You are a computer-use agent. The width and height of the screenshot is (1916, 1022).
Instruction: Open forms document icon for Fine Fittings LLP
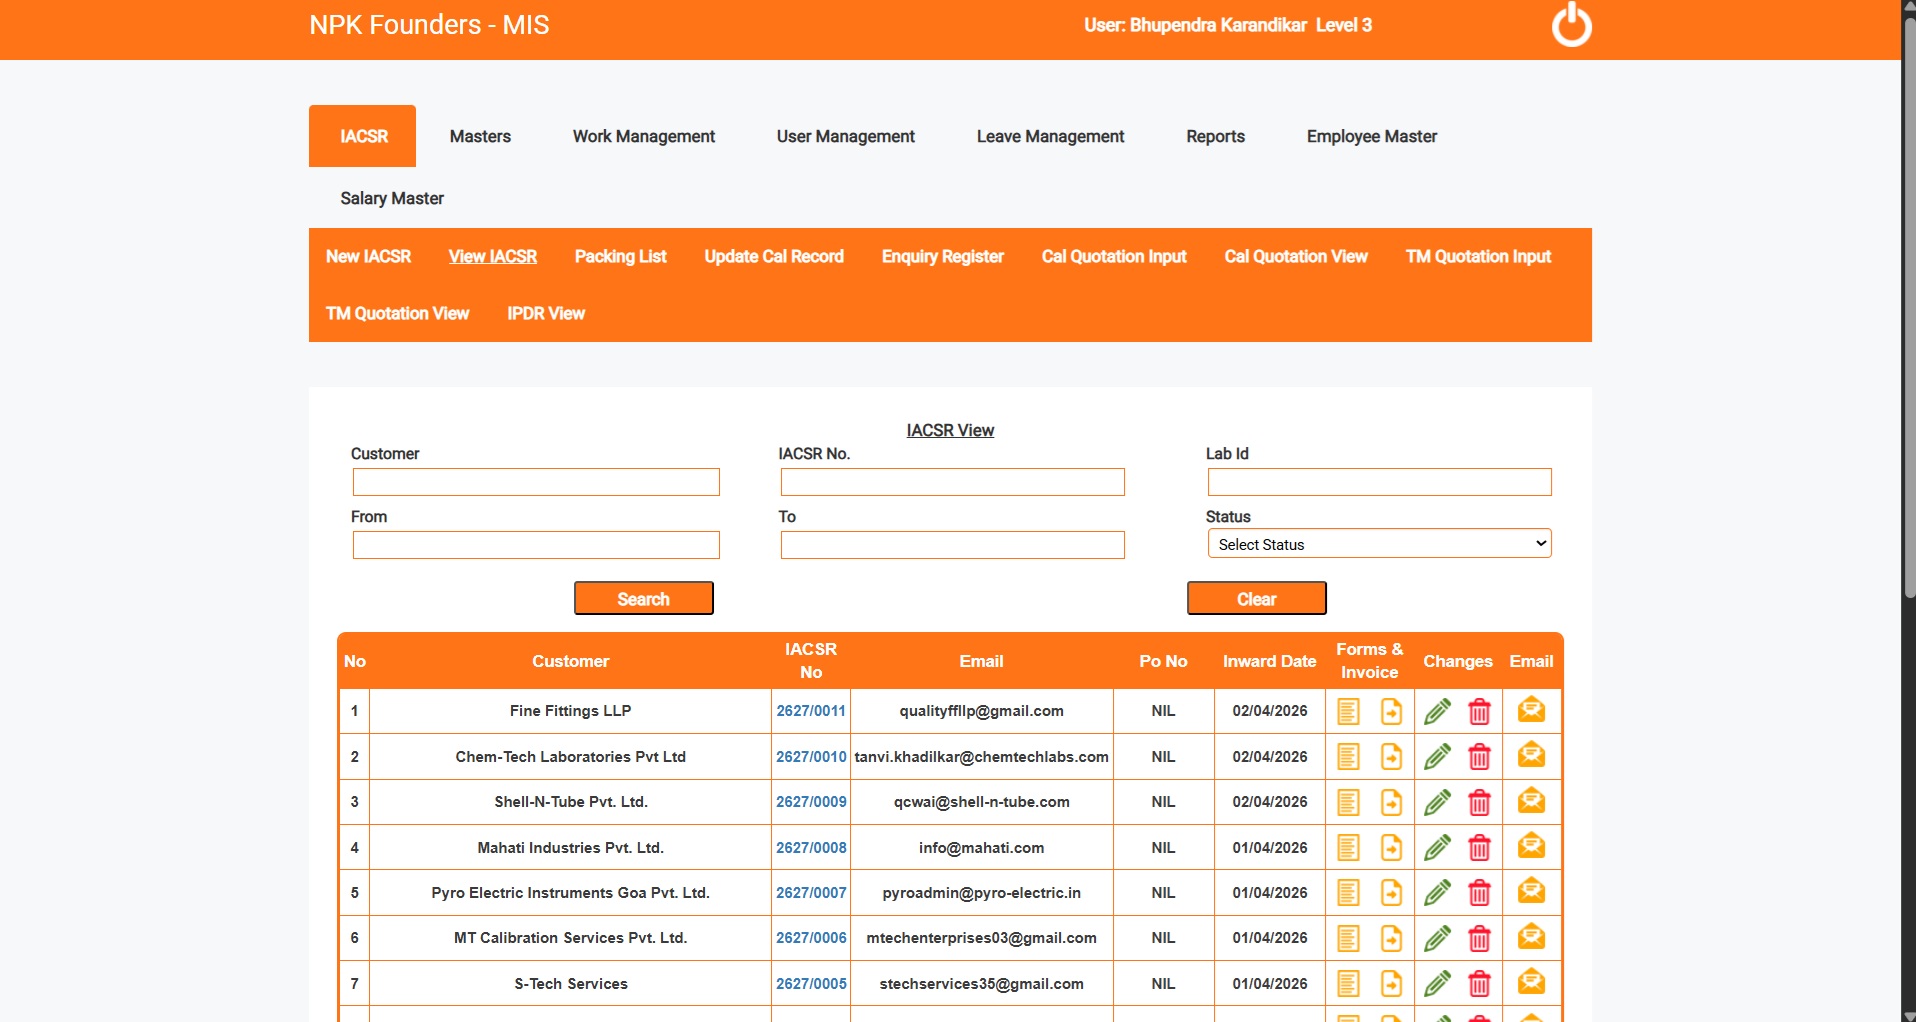[1348, 711]
